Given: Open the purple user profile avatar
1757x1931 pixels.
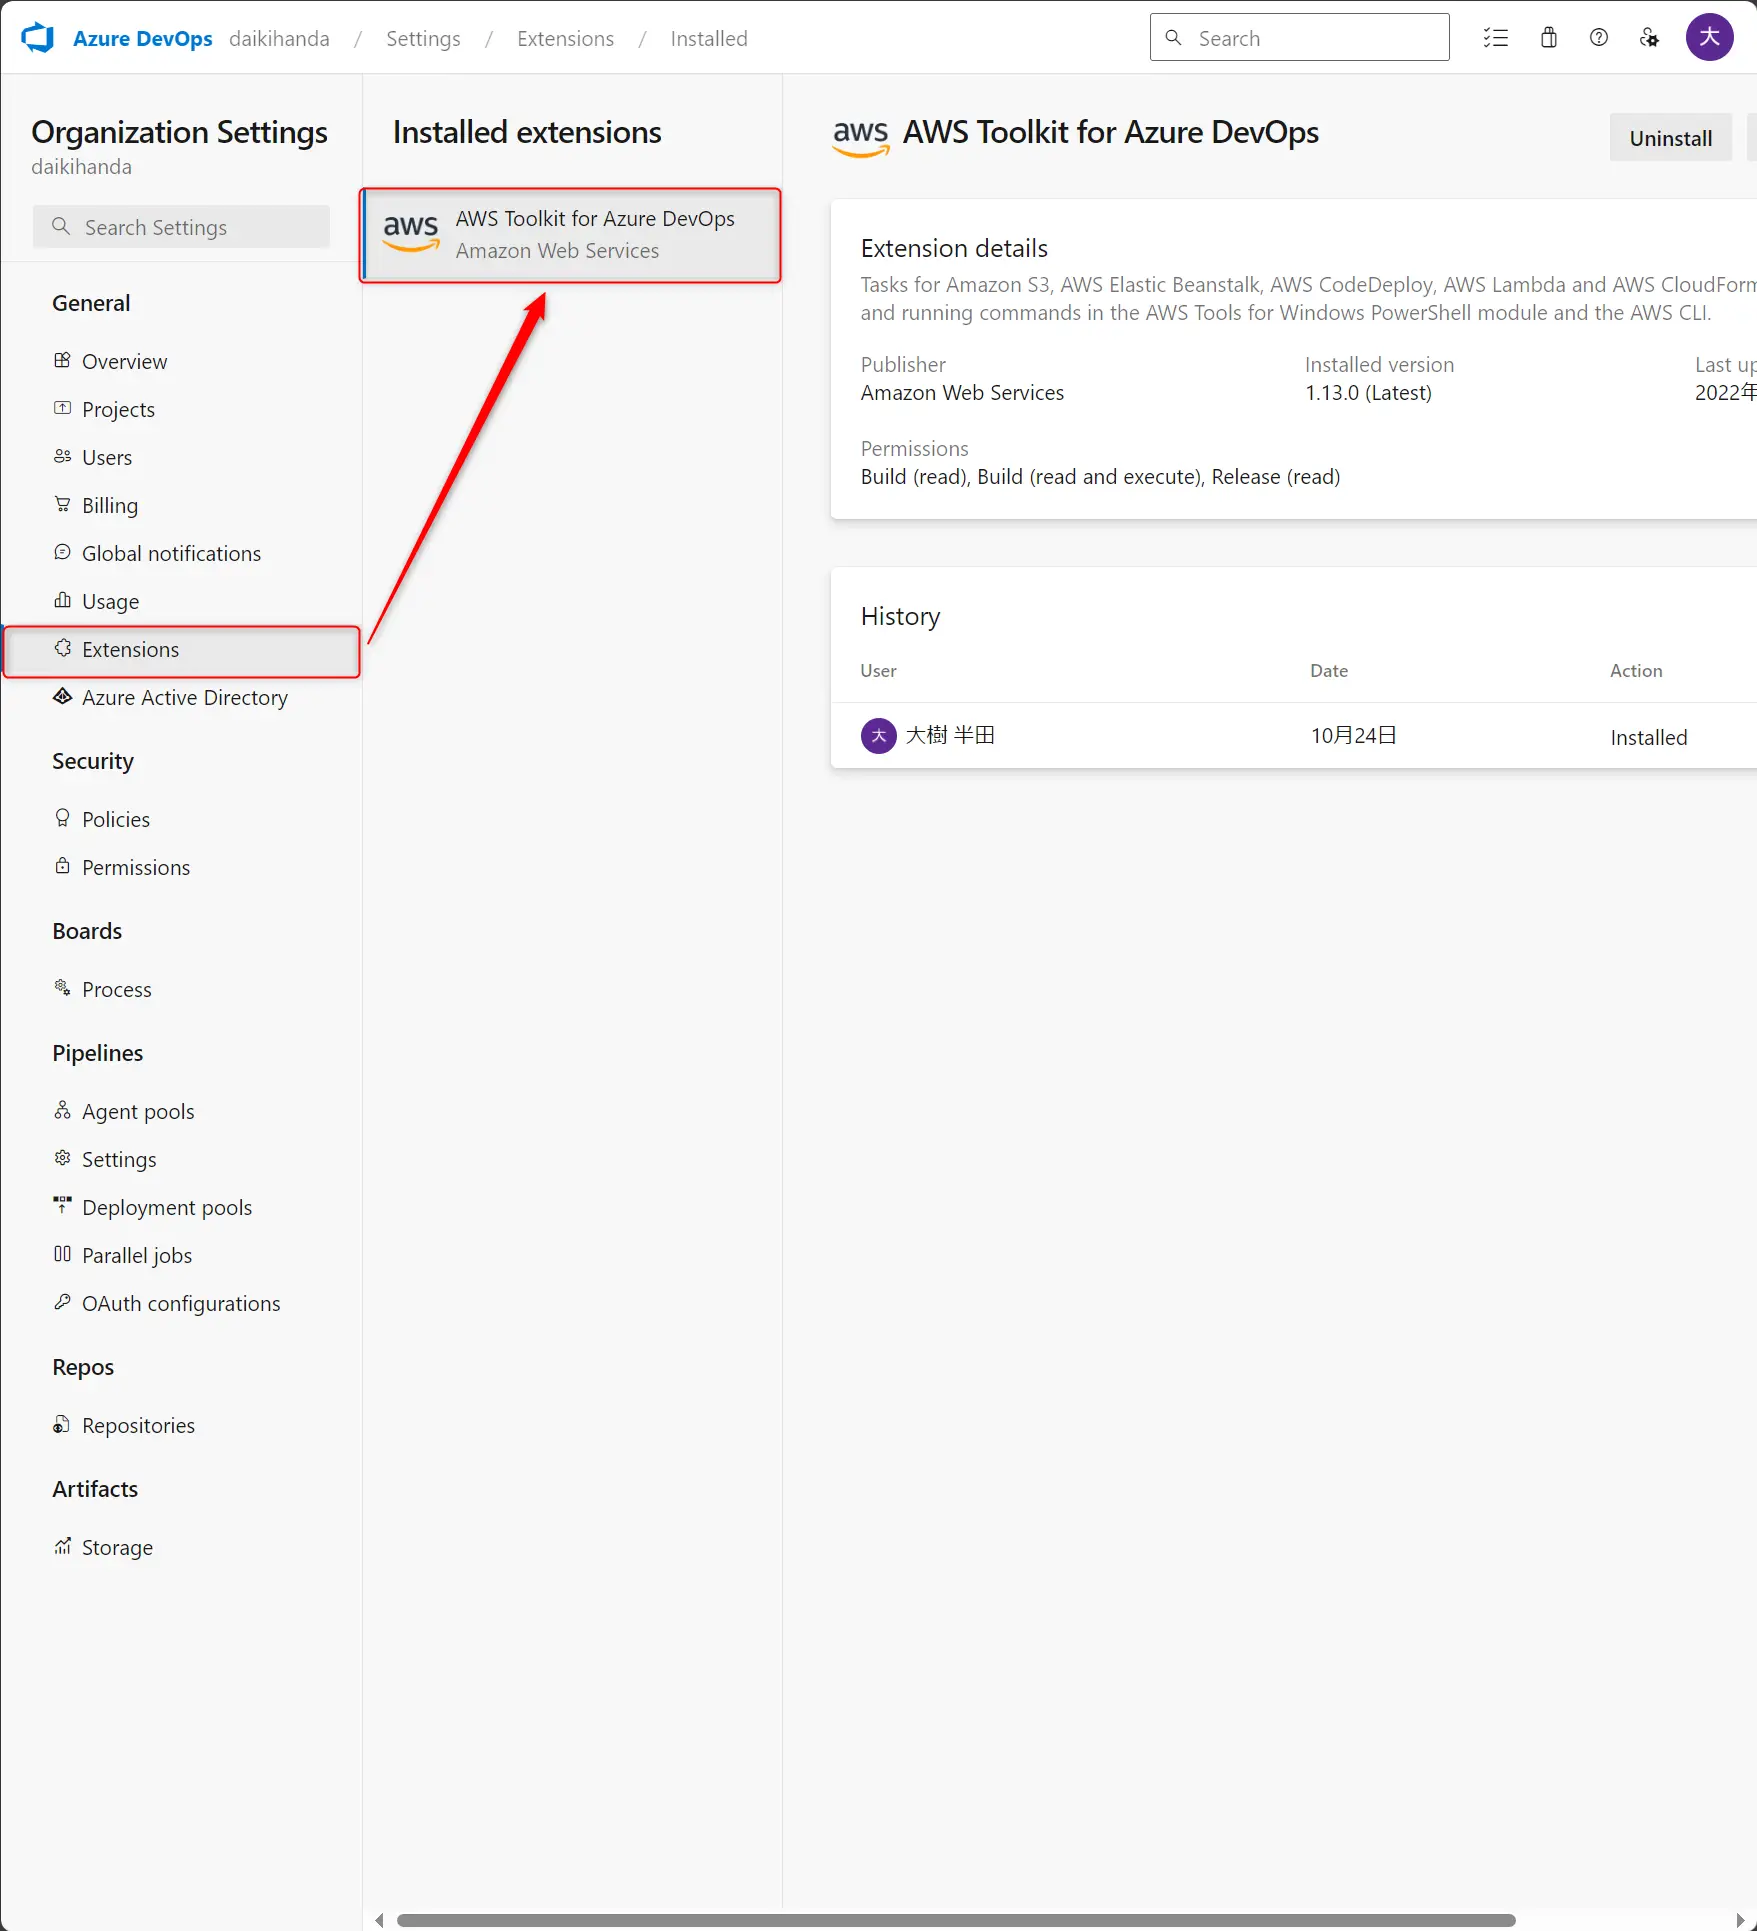Looking at the screenshot, I should coord(1710,38).
